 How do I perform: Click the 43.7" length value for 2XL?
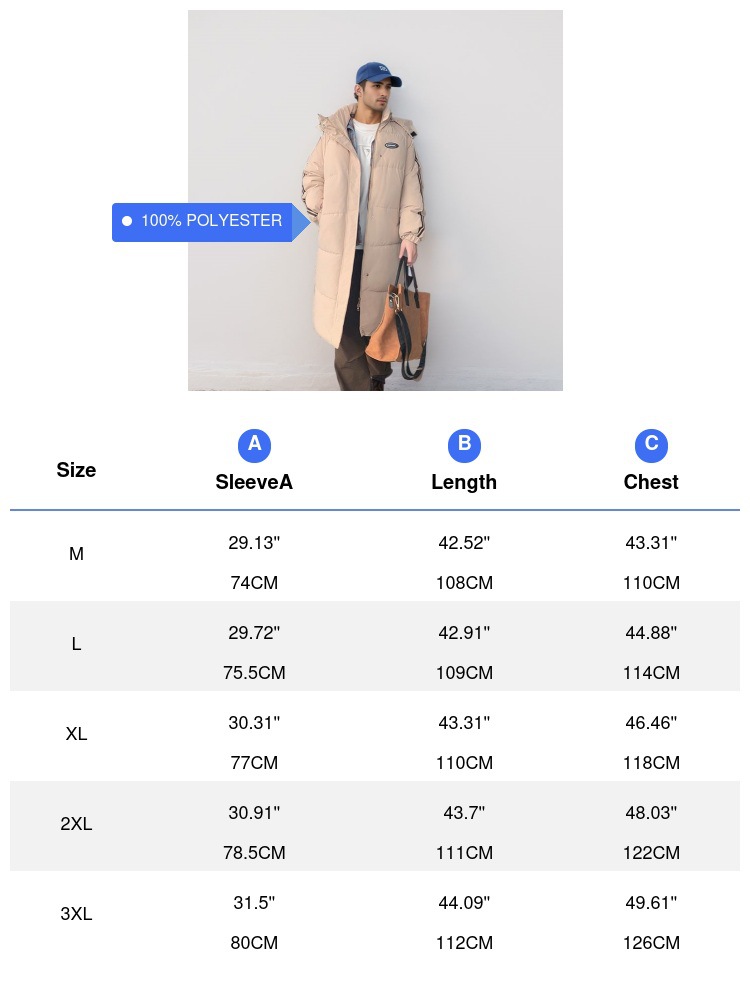click(464, 812)
